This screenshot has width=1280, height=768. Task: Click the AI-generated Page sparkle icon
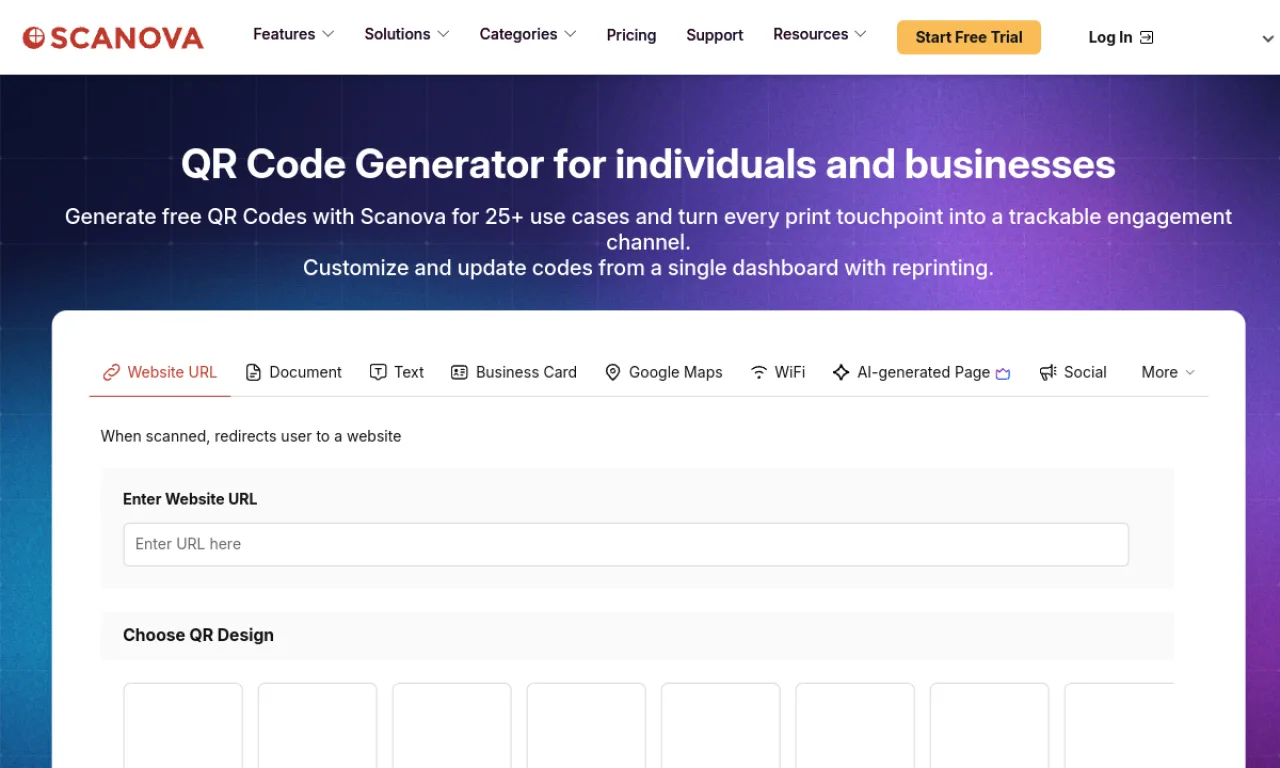841,372
